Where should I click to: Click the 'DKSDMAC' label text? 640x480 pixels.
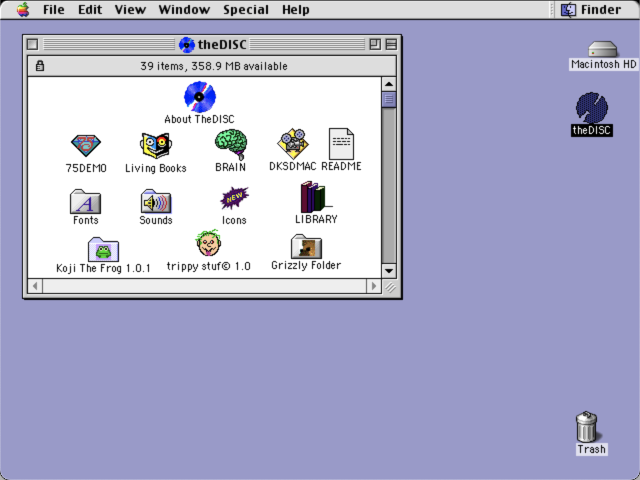click(x=293, y=166)
